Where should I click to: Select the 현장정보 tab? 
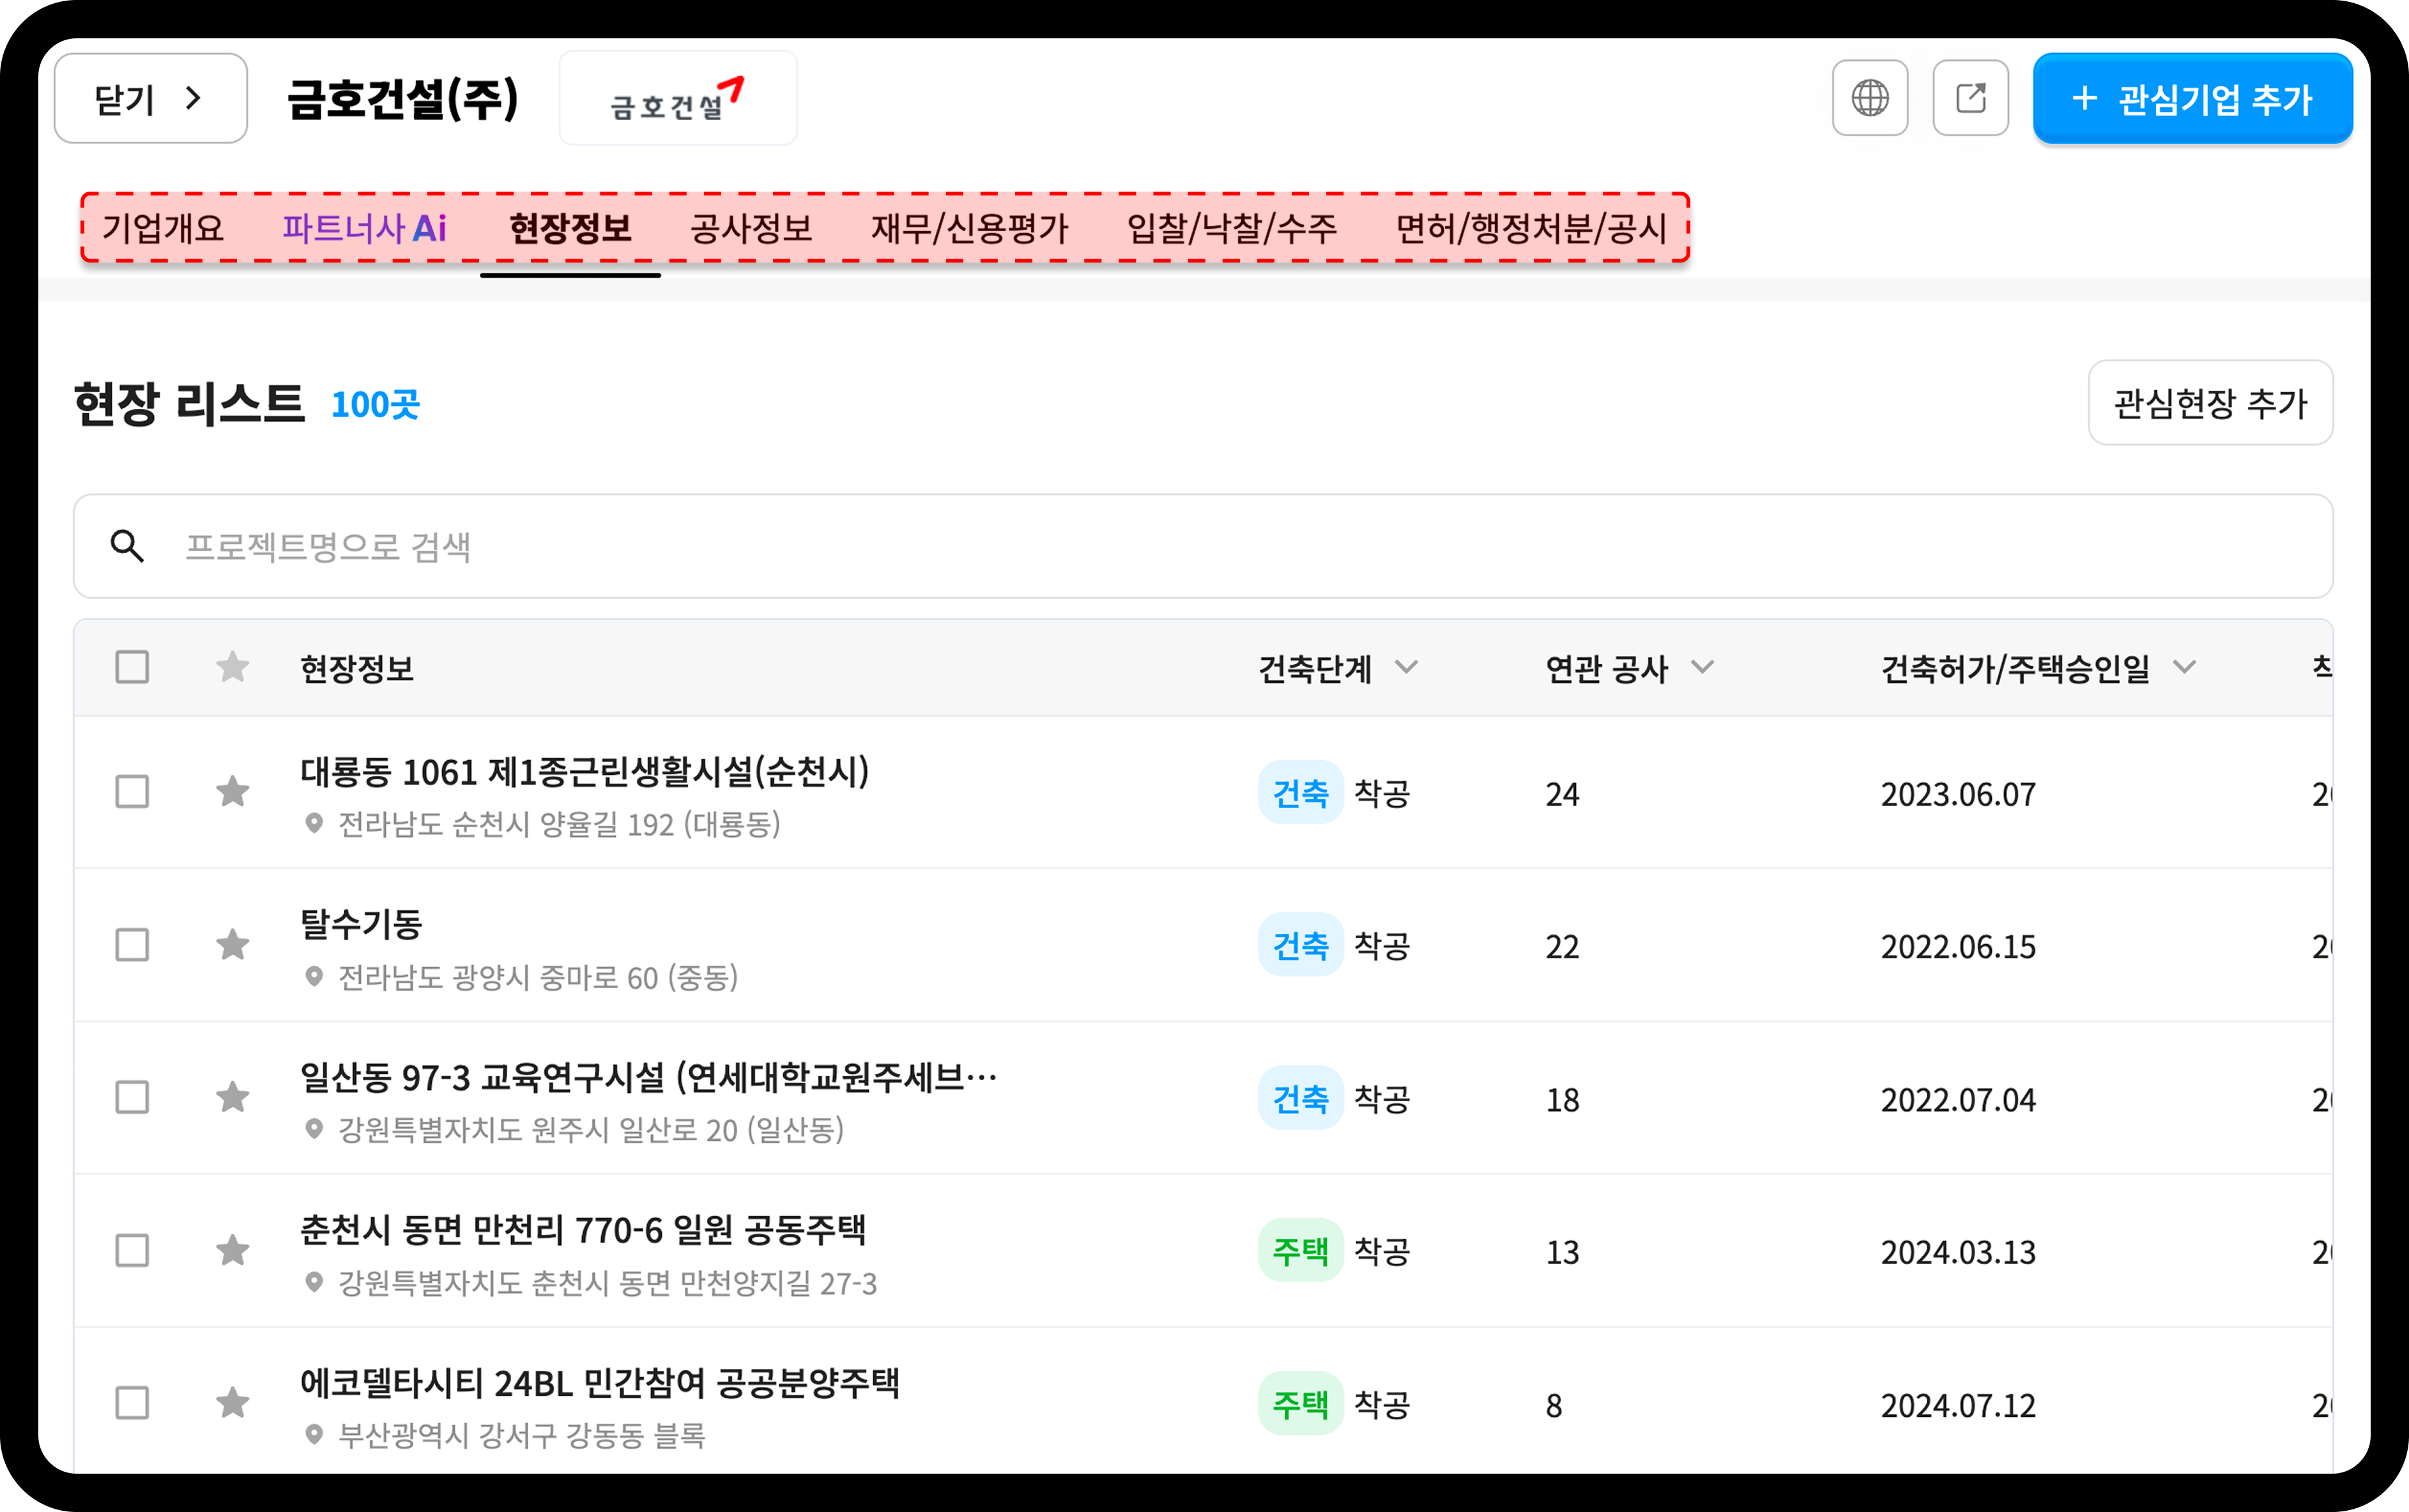coord(570,229)
